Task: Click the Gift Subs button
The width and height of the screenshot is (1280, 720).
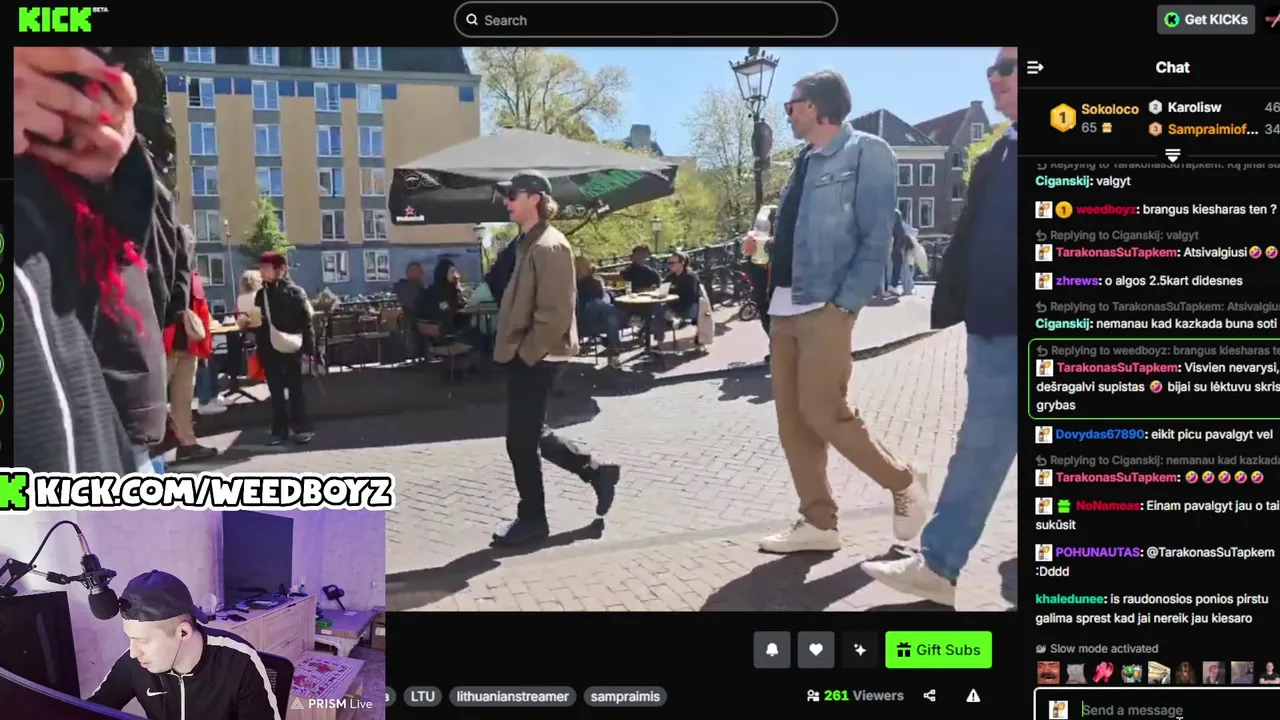Action: [938, 650]
